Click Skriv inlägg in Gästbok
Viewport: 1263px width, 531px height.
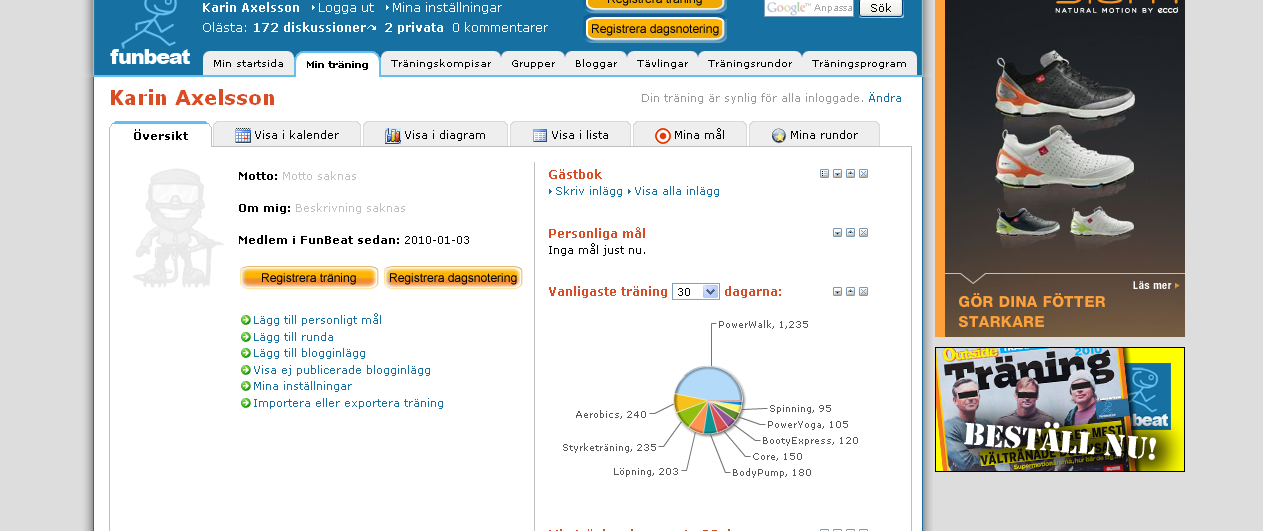click(x=589, y=191)
